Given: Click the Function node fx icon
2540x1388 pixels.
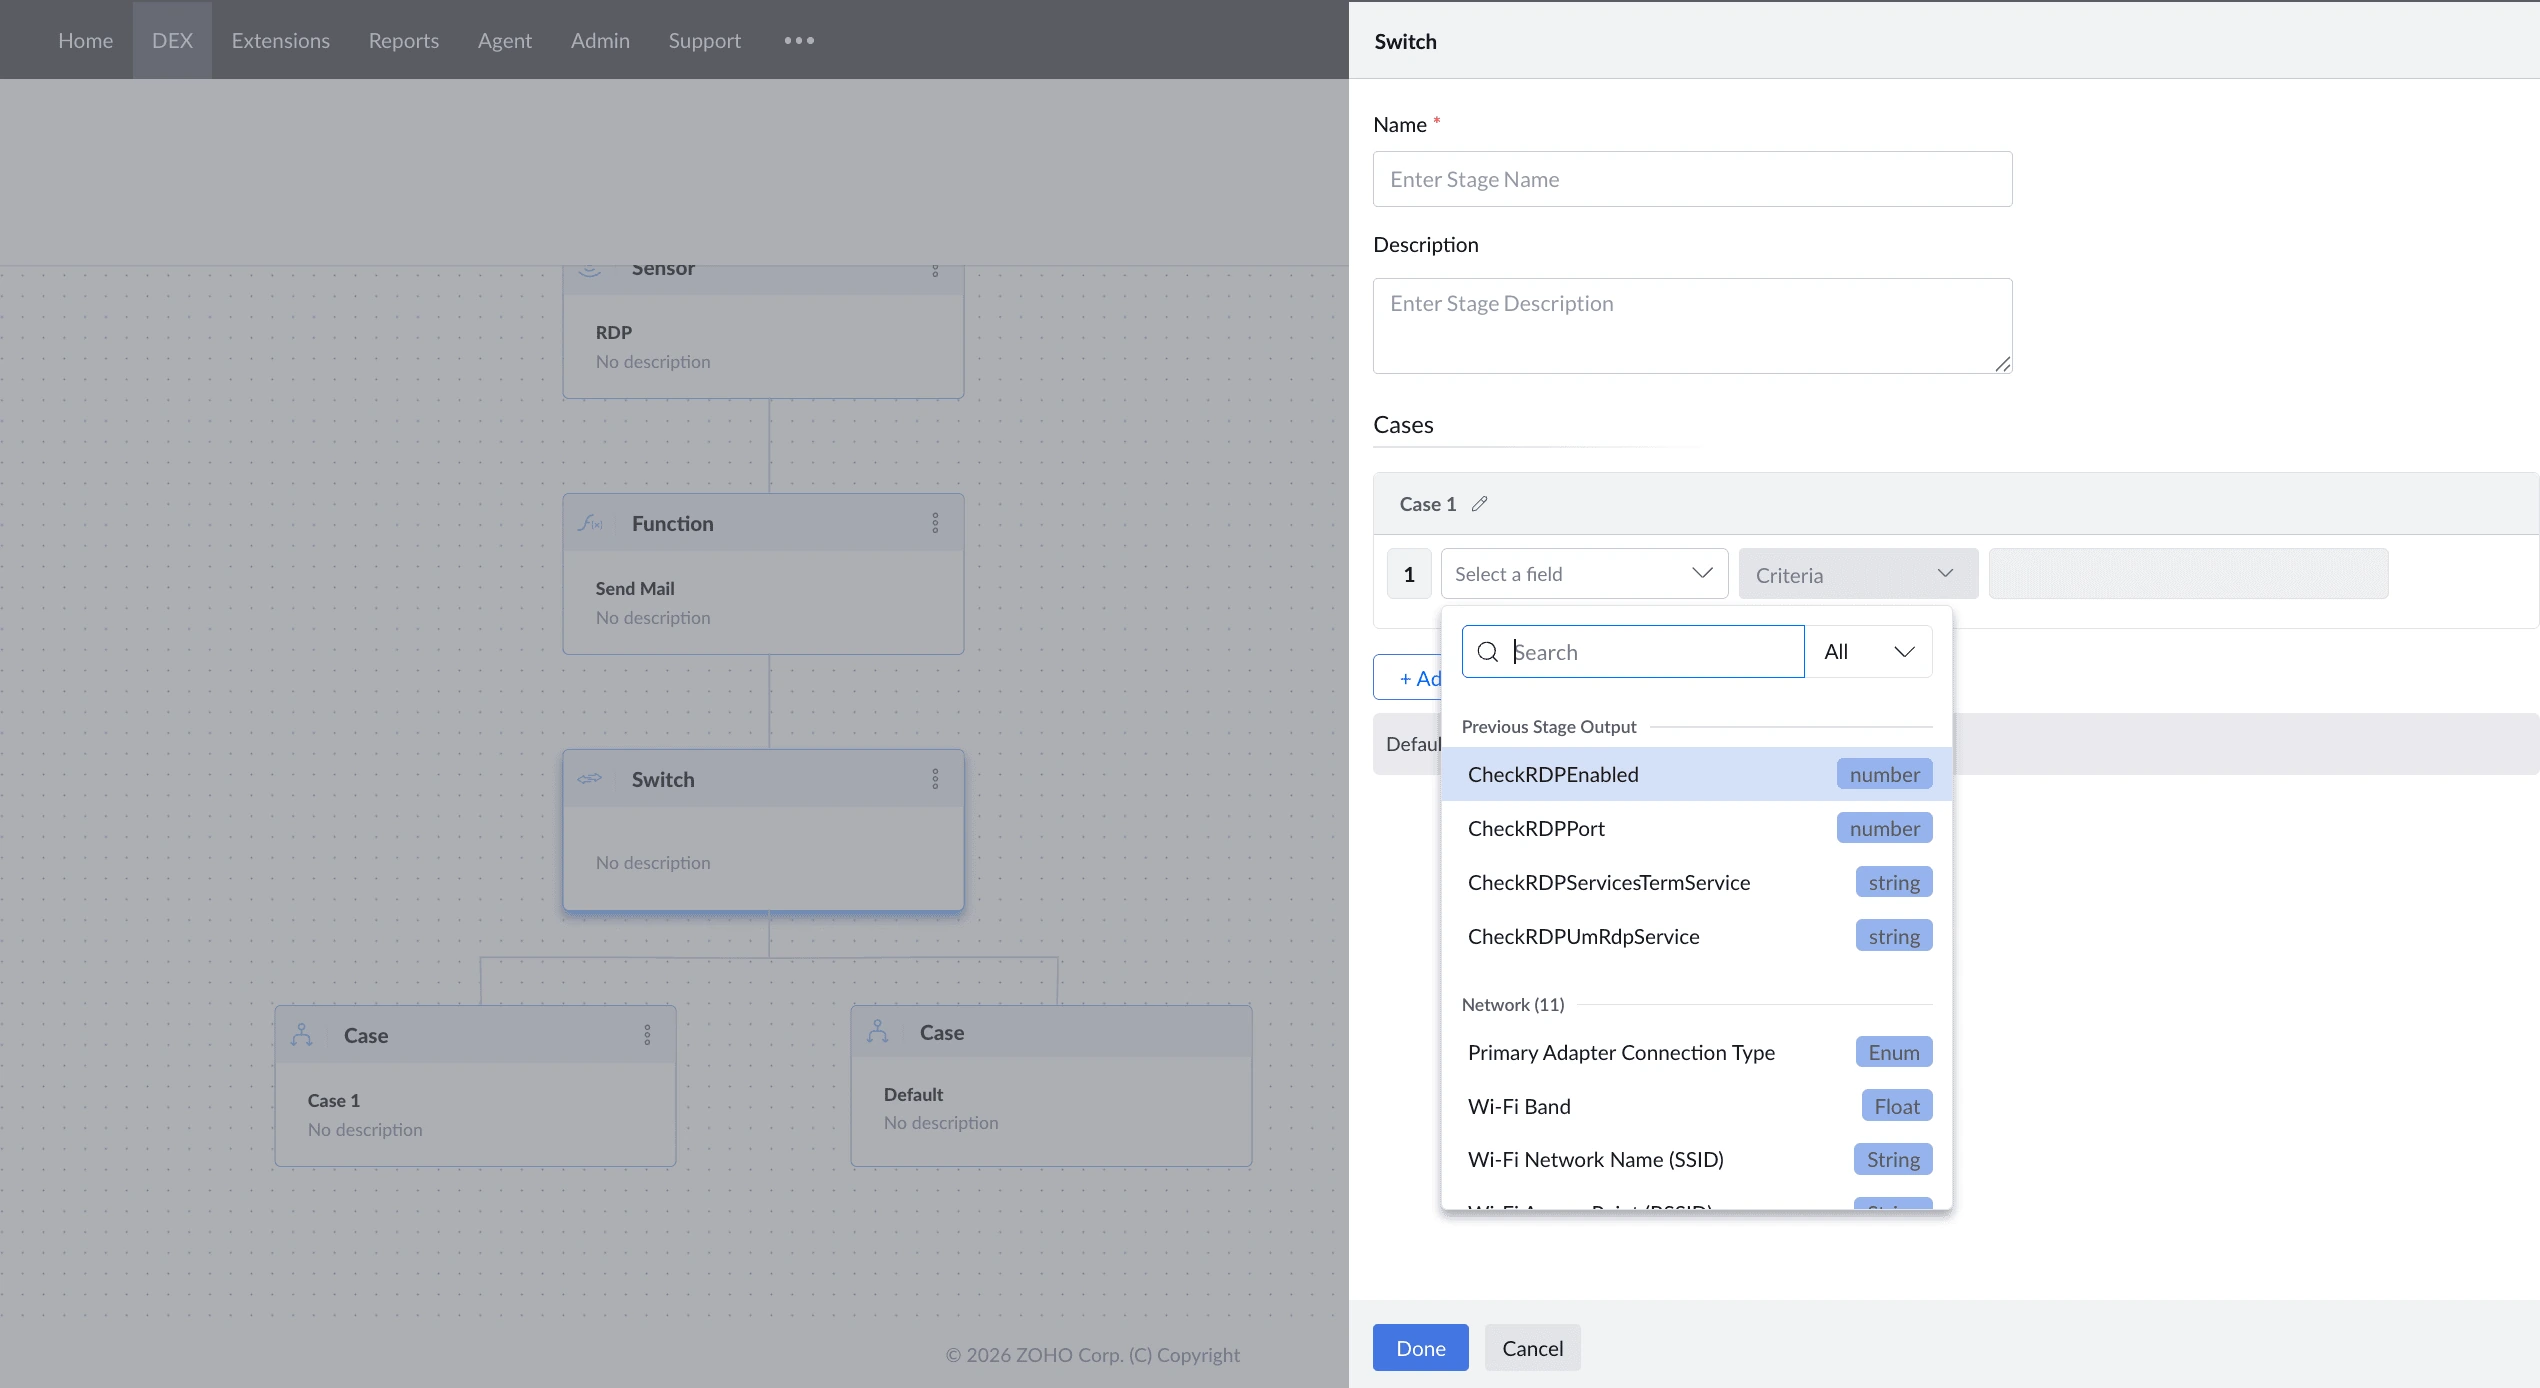Looking at the screenshot, I should click(x=591, y=523).
